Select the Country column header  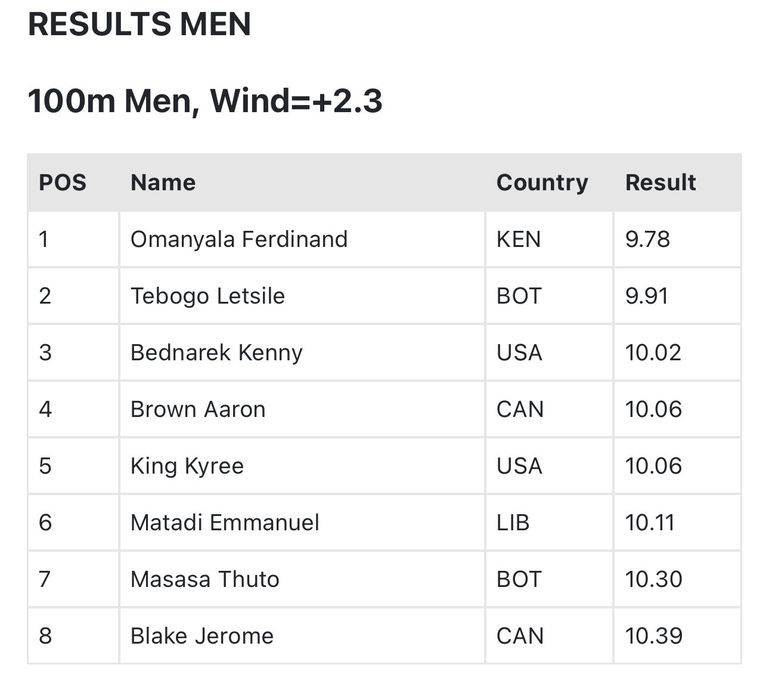(x=542, y=183)
